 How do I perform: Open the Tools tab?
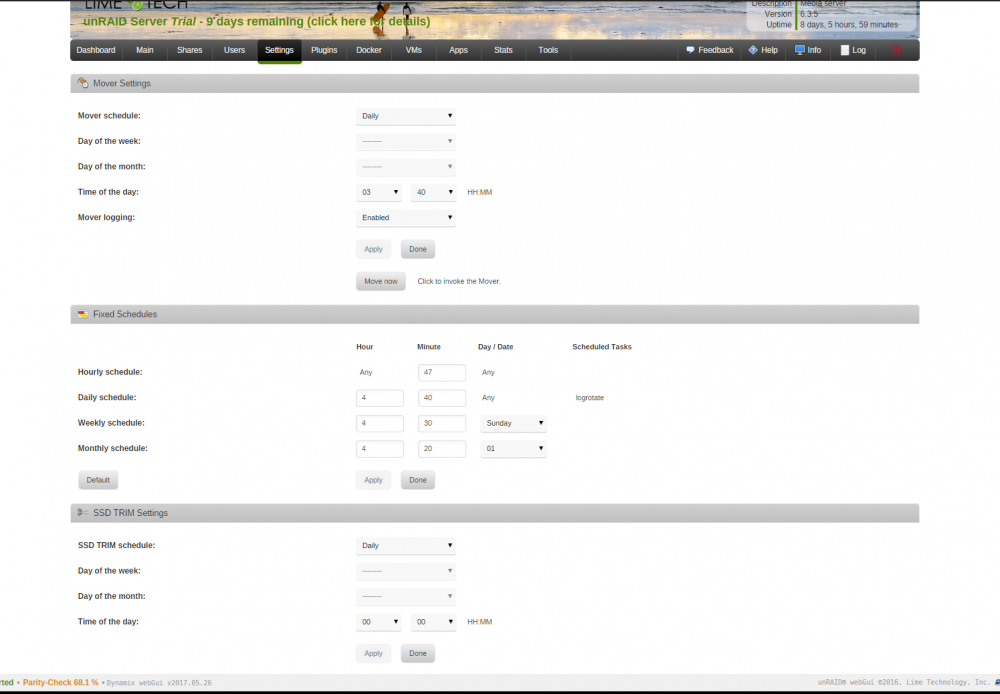548,50
